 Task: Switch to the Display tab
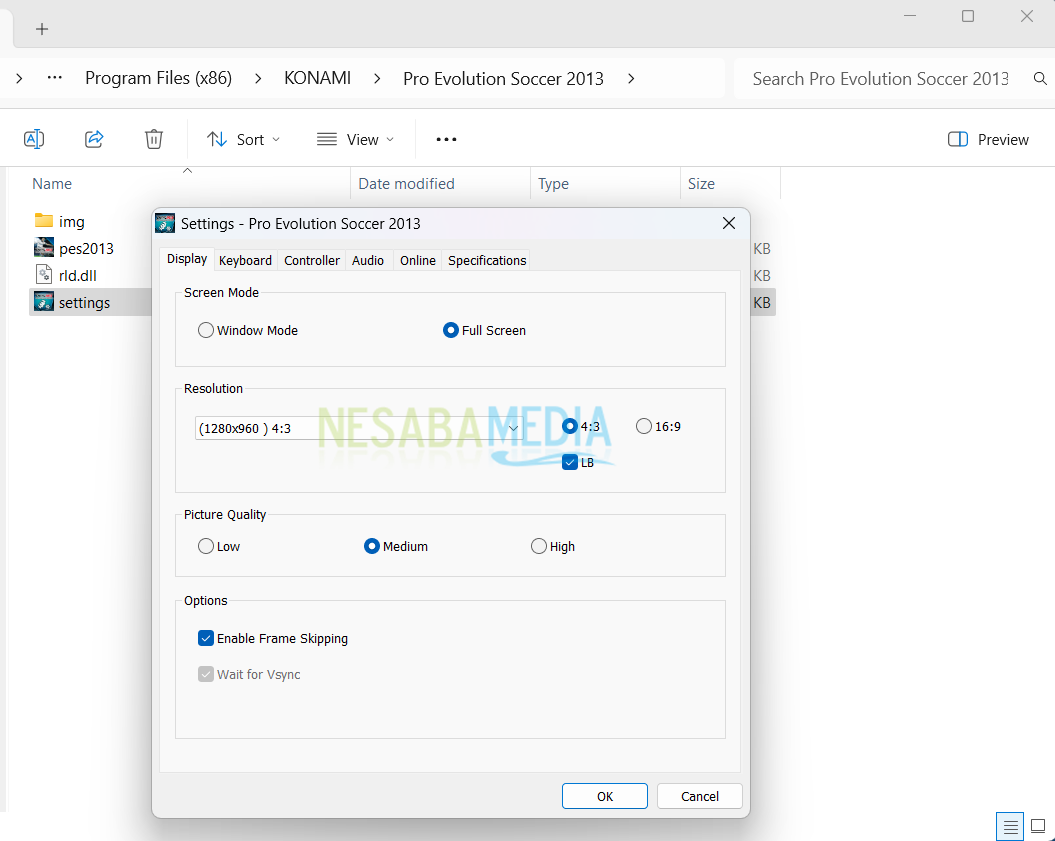tap(187, 259)
